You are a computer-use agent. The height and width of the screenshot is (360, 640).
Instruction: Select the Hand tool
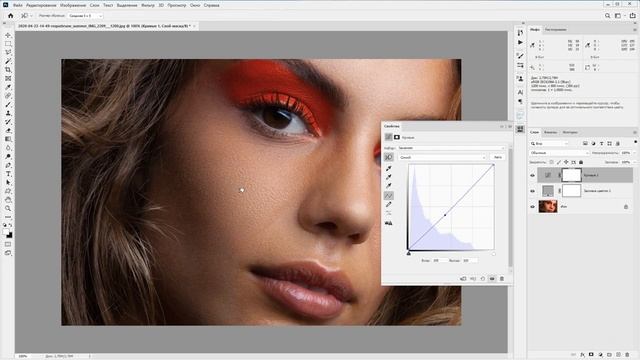click(x=8, y=200)
